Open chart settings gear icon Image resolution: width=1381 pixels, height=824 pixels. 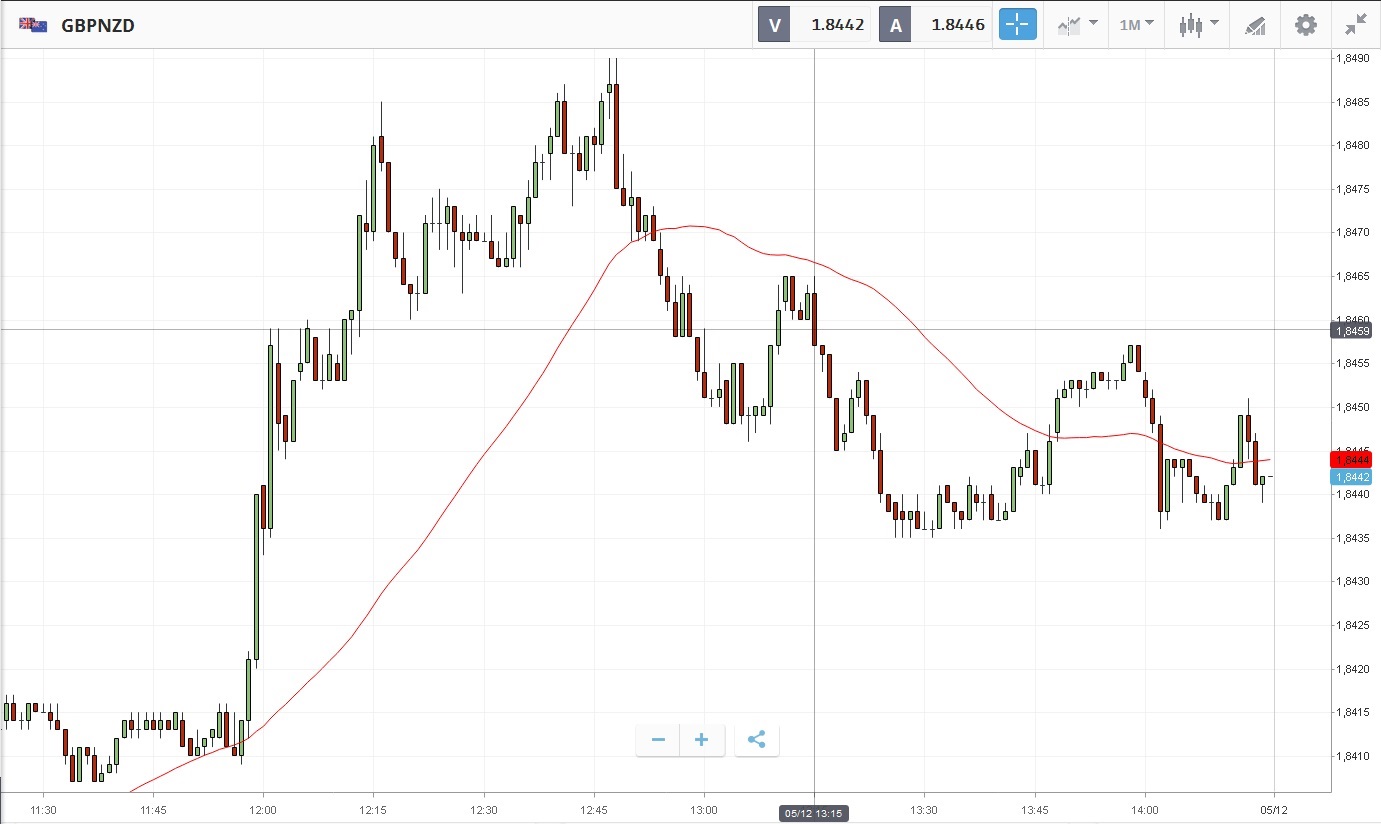point(1306,25)
